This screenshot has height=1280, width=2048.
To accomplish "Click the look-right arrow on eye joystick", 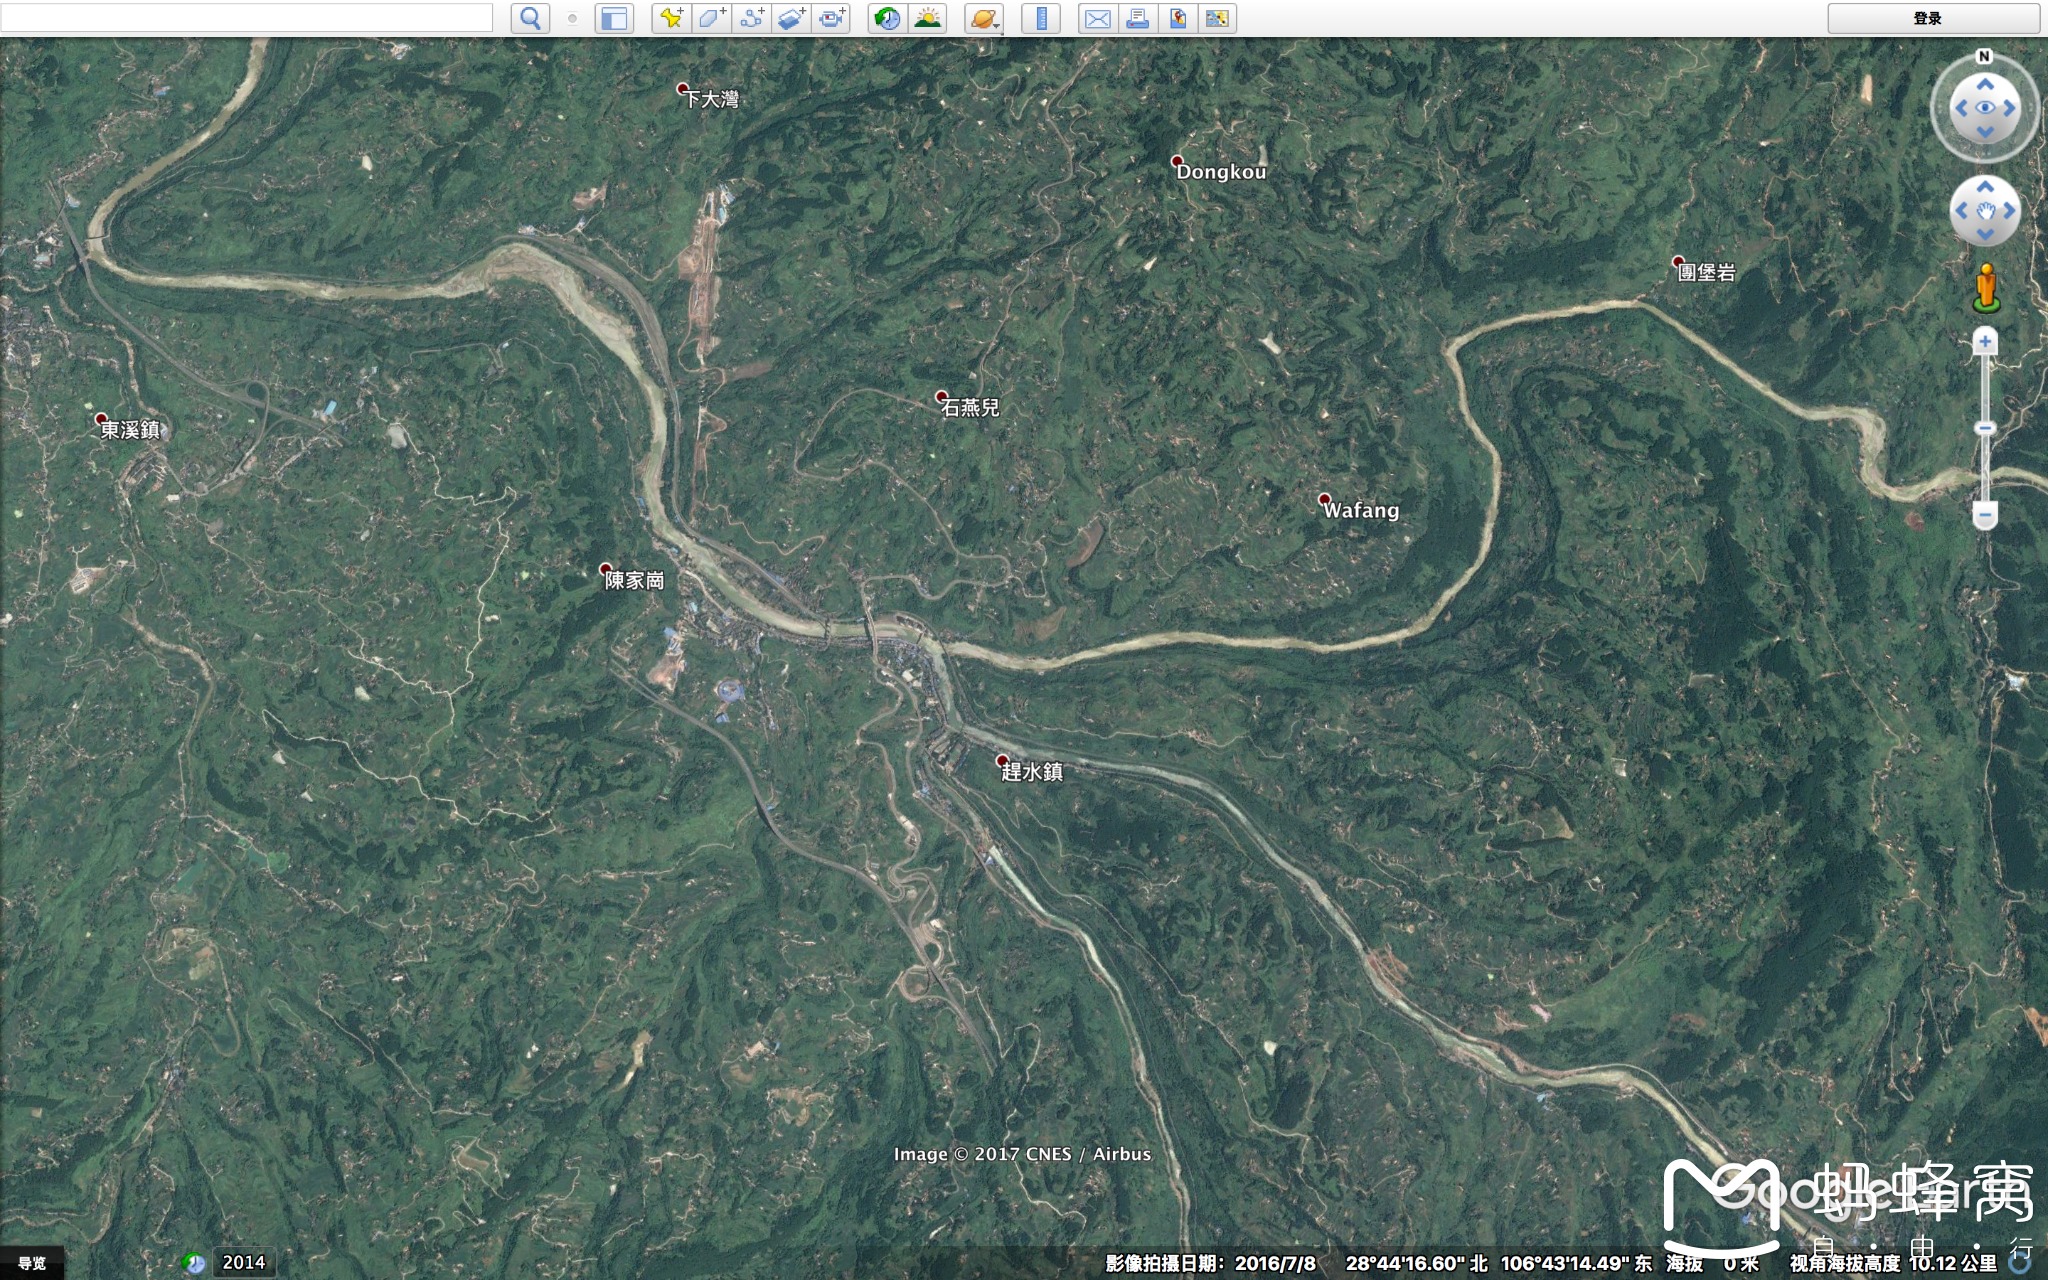I will click(x=2009, y=108).
